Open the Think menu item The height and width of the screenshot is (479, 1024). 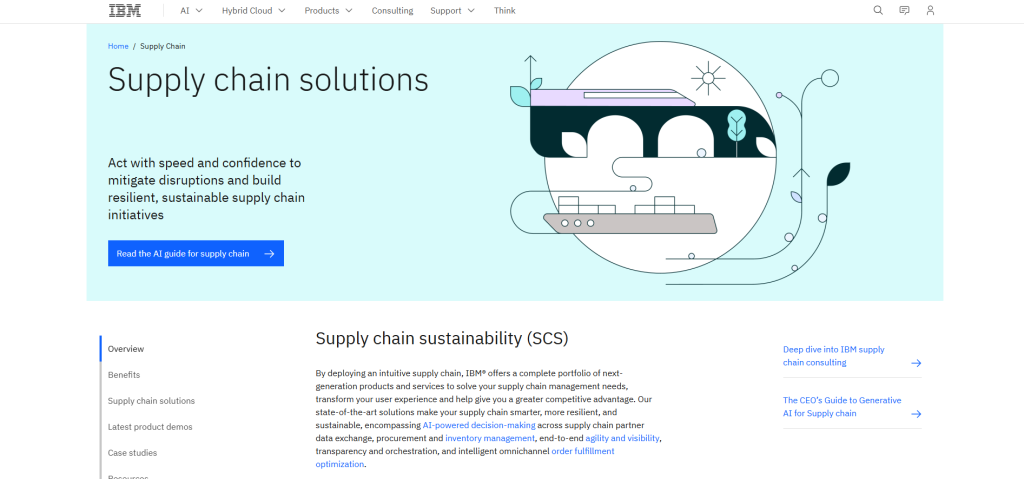[505, 10]
